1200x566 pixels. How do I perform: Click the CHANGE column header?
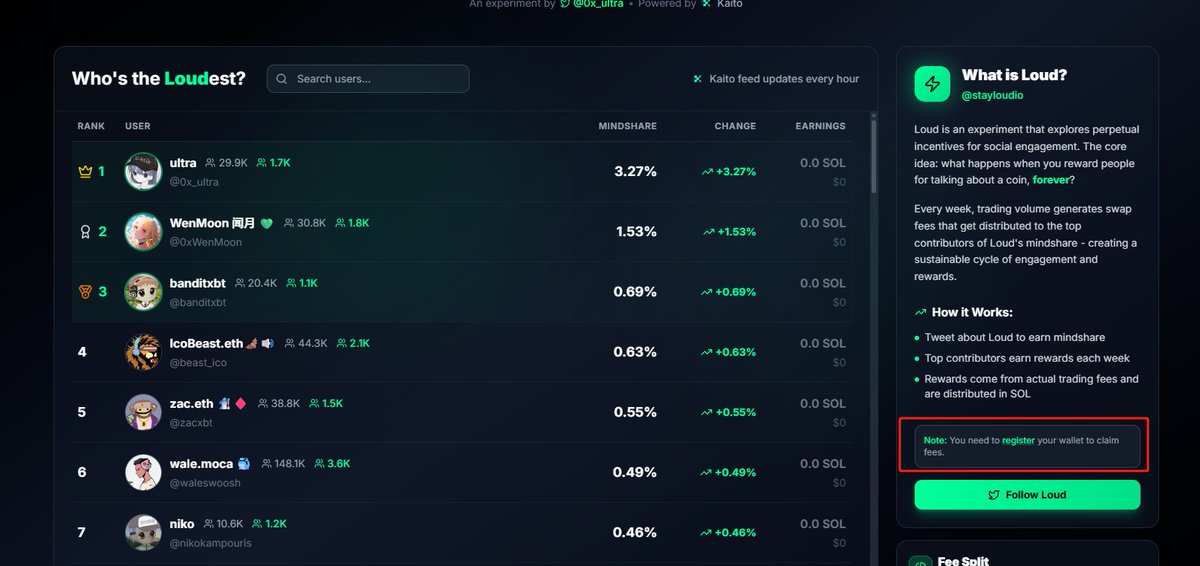pyautogui.click(x=735, y=126)
